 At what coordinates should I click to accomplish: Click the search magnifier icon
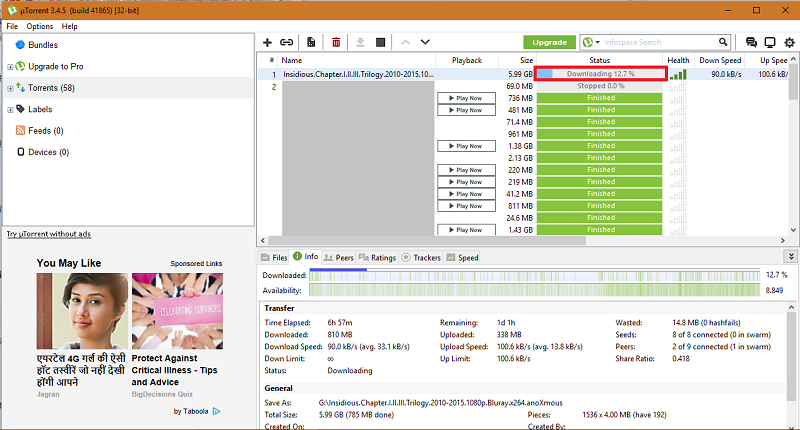(723, 42)
